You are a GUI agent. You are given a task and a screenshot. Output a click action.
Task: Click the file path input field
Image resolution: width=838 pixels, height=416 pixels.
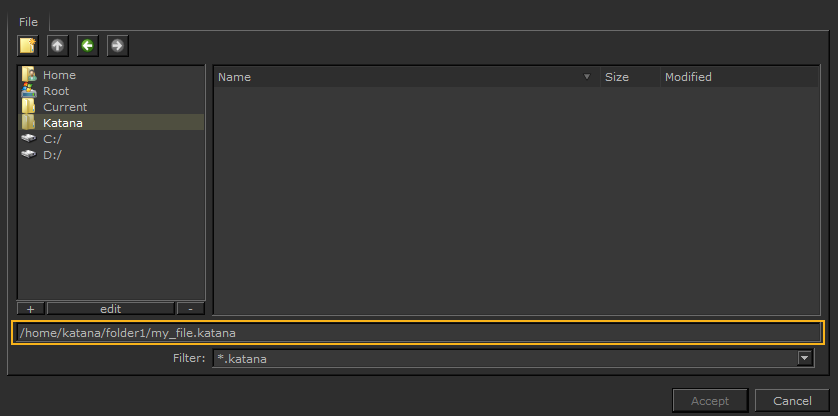point(418,333)
